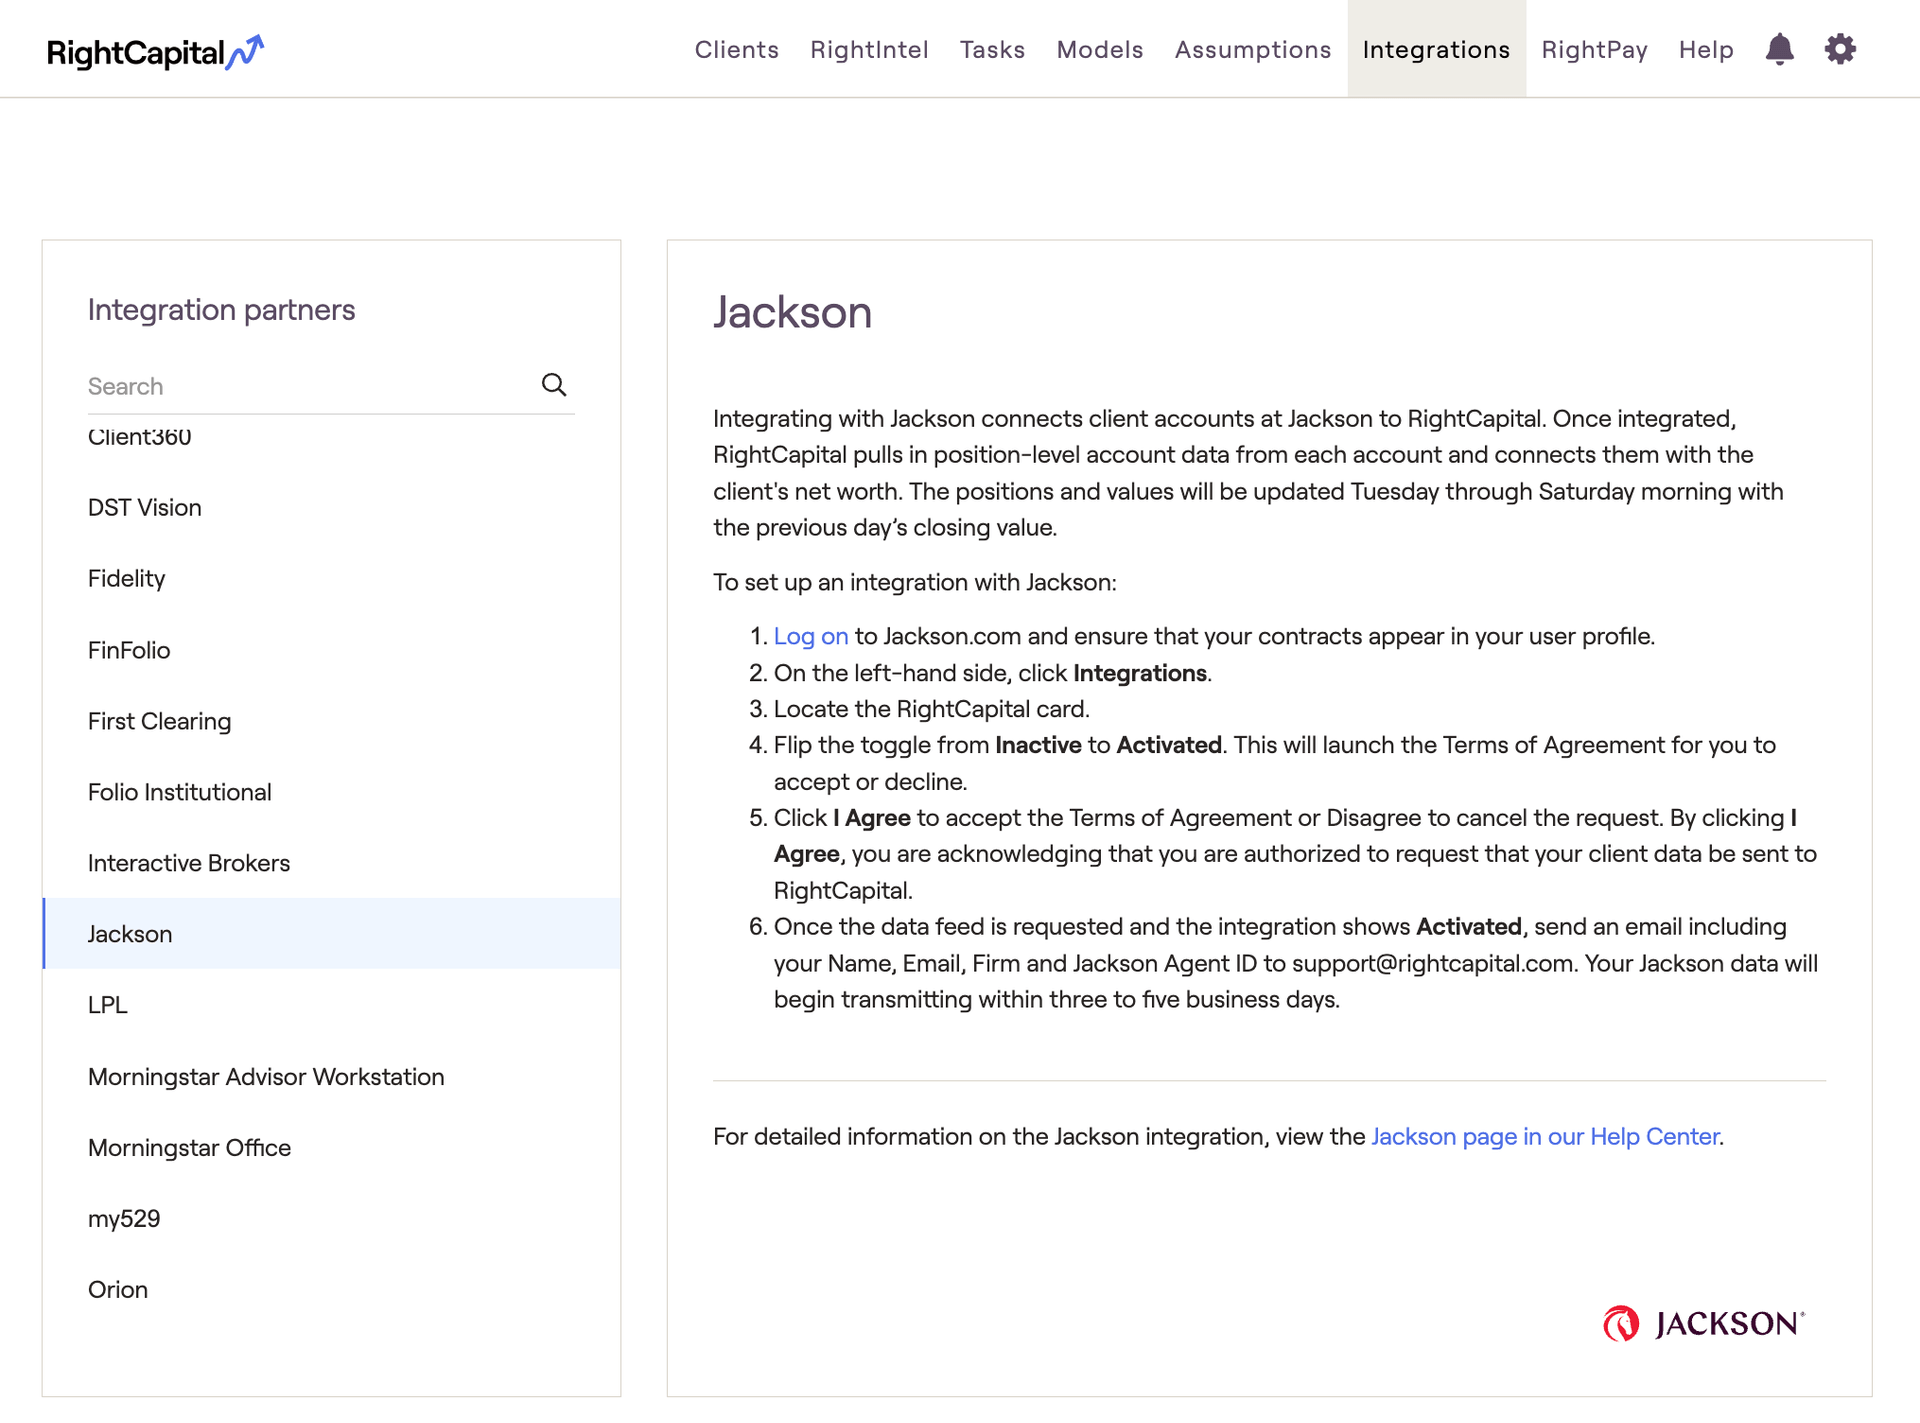
Task: Open the Jackson Help Center page link
Action: pos(1545,1136)
